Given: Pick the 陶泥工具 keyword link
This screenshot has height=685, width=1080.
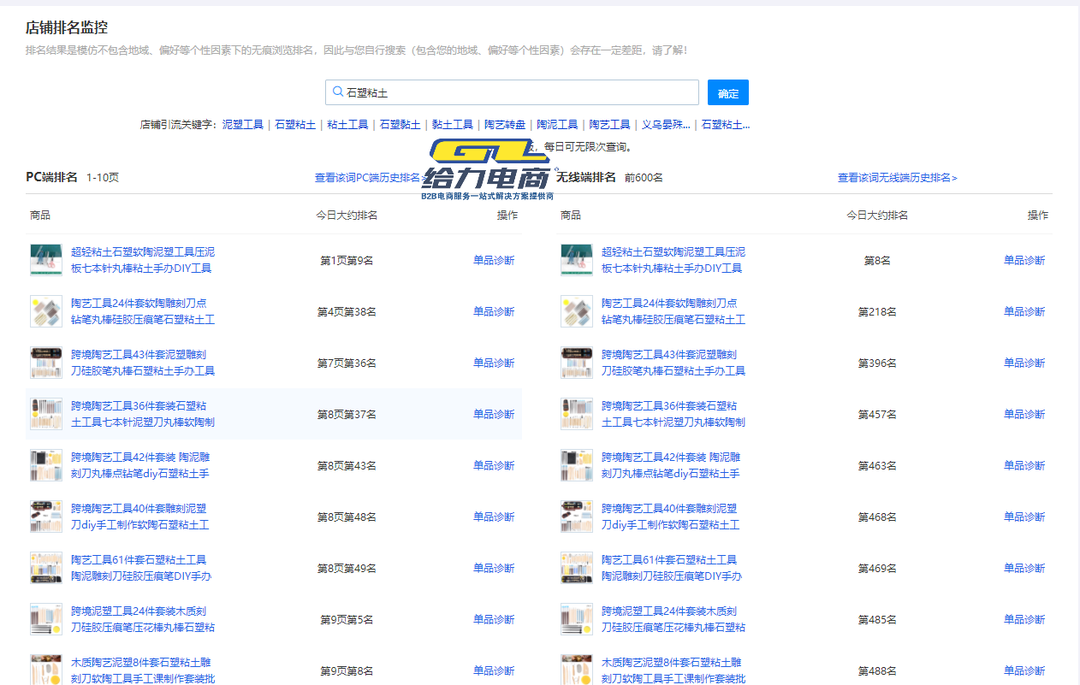Looking at the screenshot, I should [557, 125].
